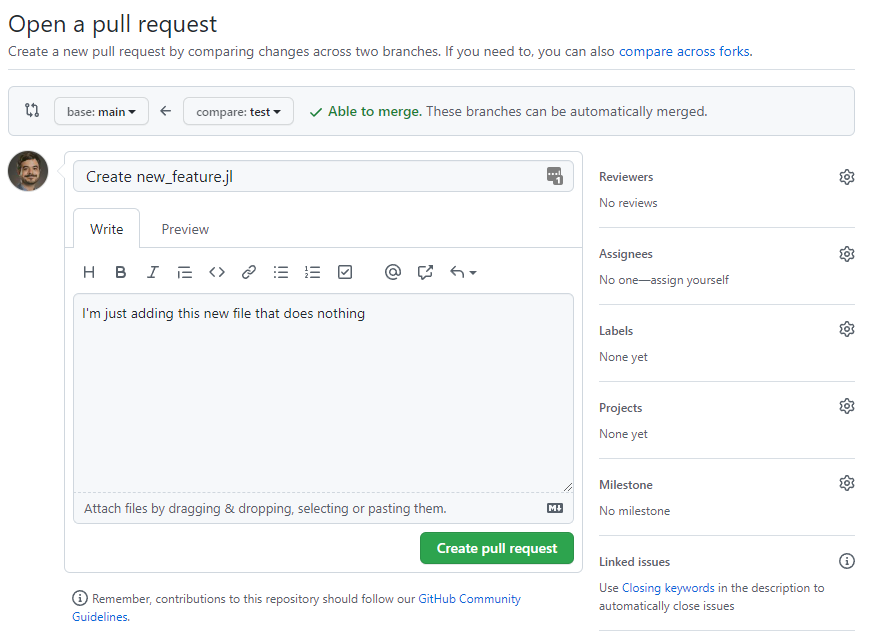
Task: Open the Labels gear settings
Action: [847, 330]
